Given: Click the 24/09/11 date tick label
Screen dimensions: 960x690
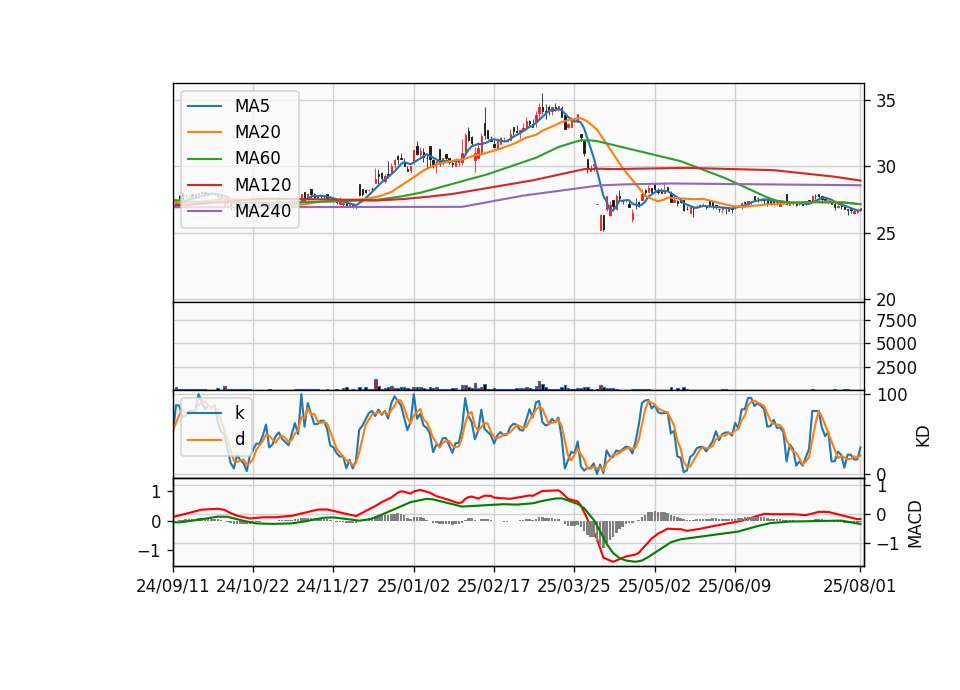Looking at the screenshot, I should pyautogui.click(x=173, y=586).
